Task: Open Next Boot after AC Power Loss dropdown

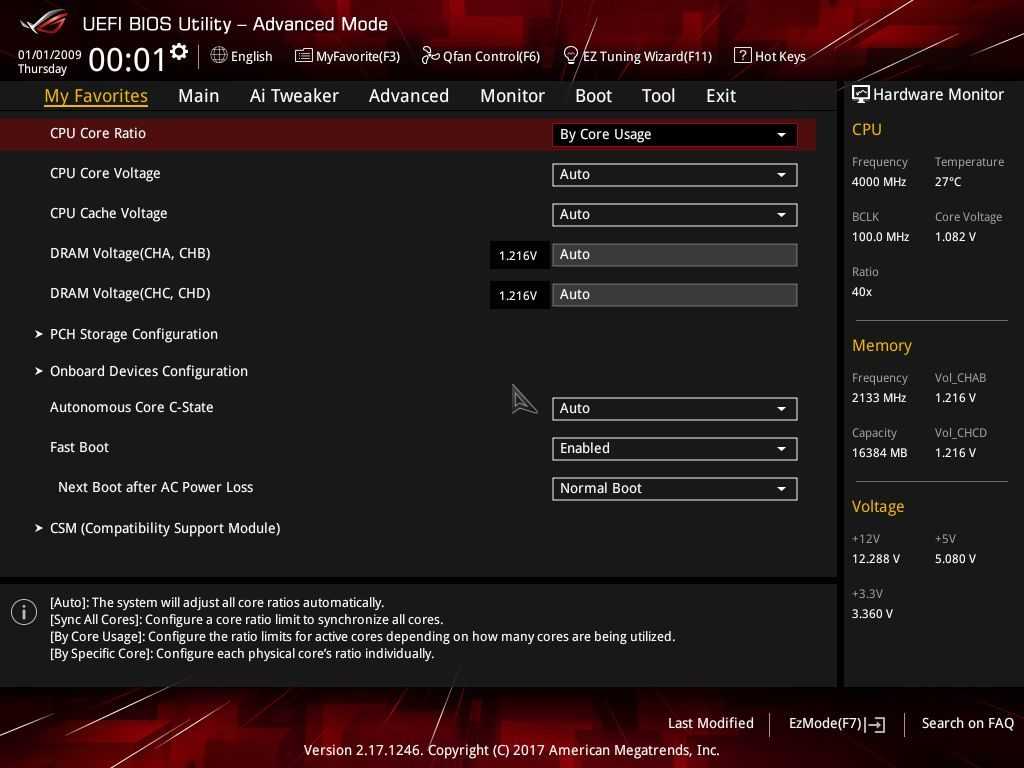Action: click(x=674, y=488)
